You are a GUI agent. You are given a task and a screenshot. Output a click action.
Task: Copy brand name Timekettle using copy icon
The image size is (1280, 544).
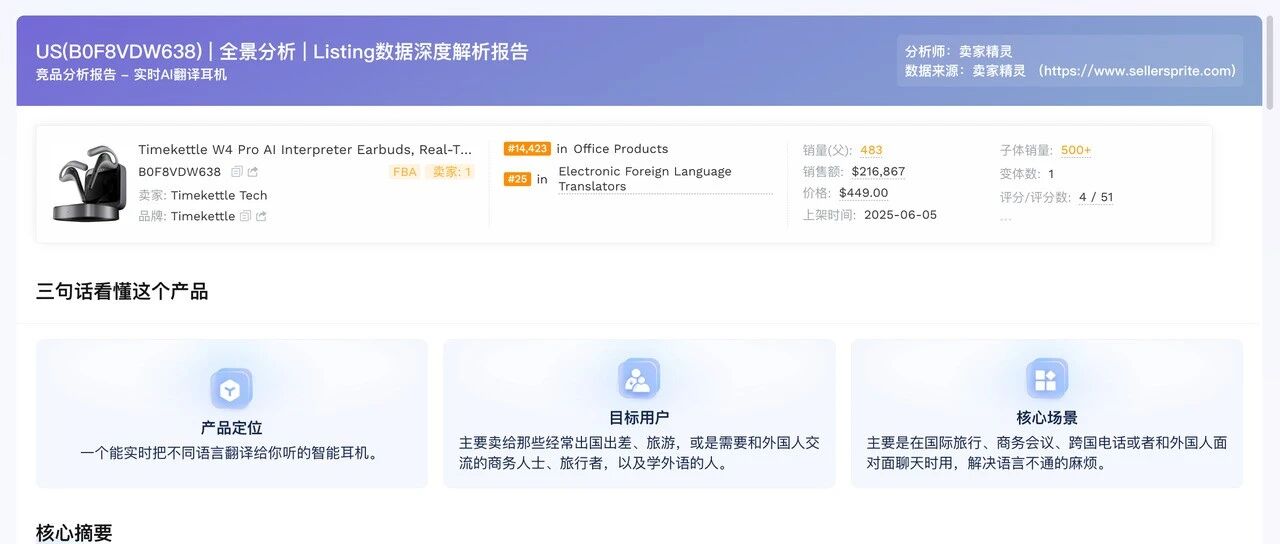(245, 216)
